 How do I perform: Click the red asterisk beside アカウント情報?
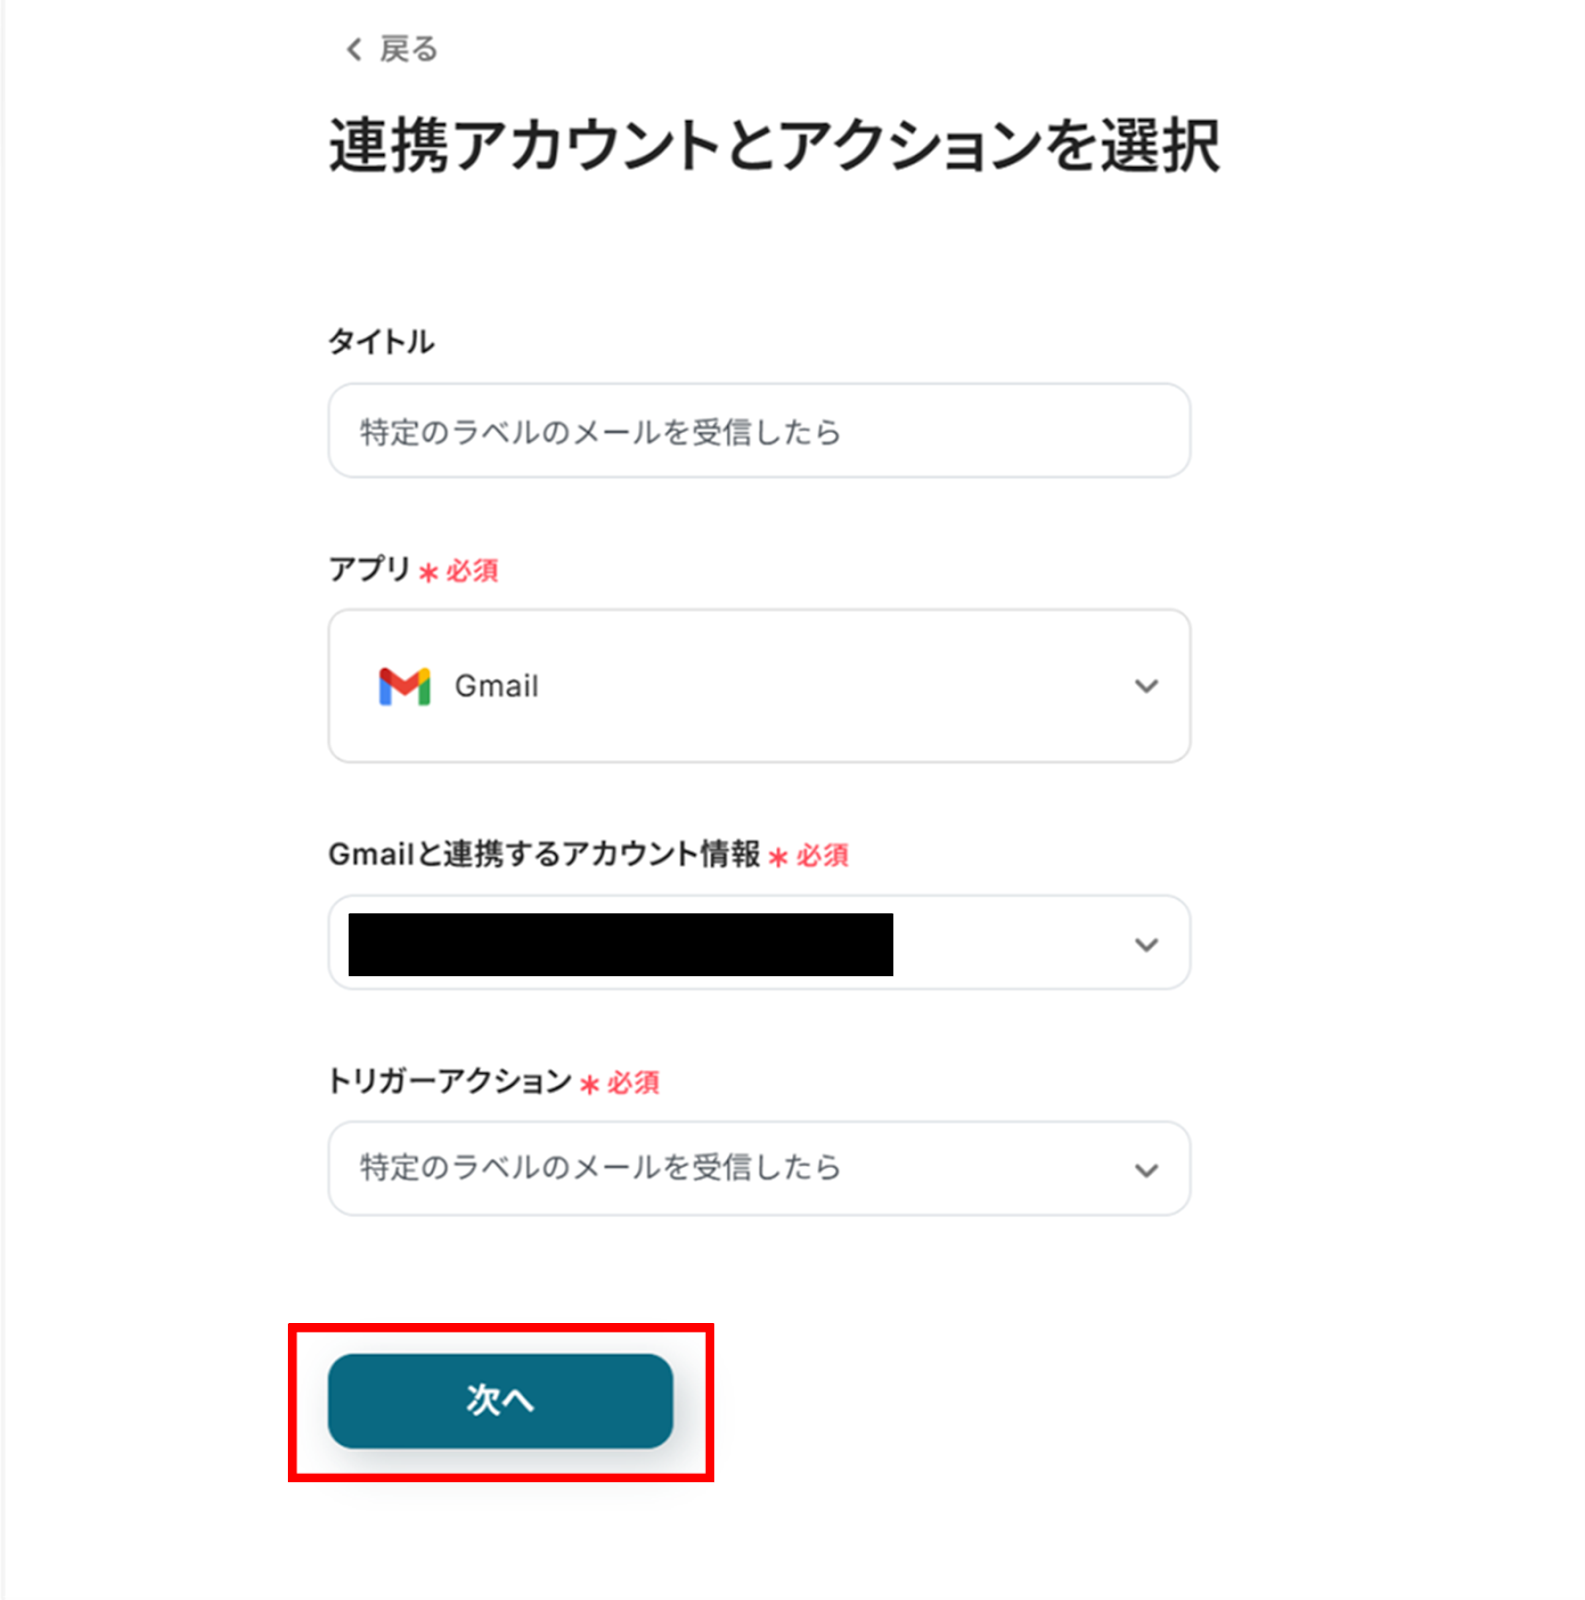(778, 857)
